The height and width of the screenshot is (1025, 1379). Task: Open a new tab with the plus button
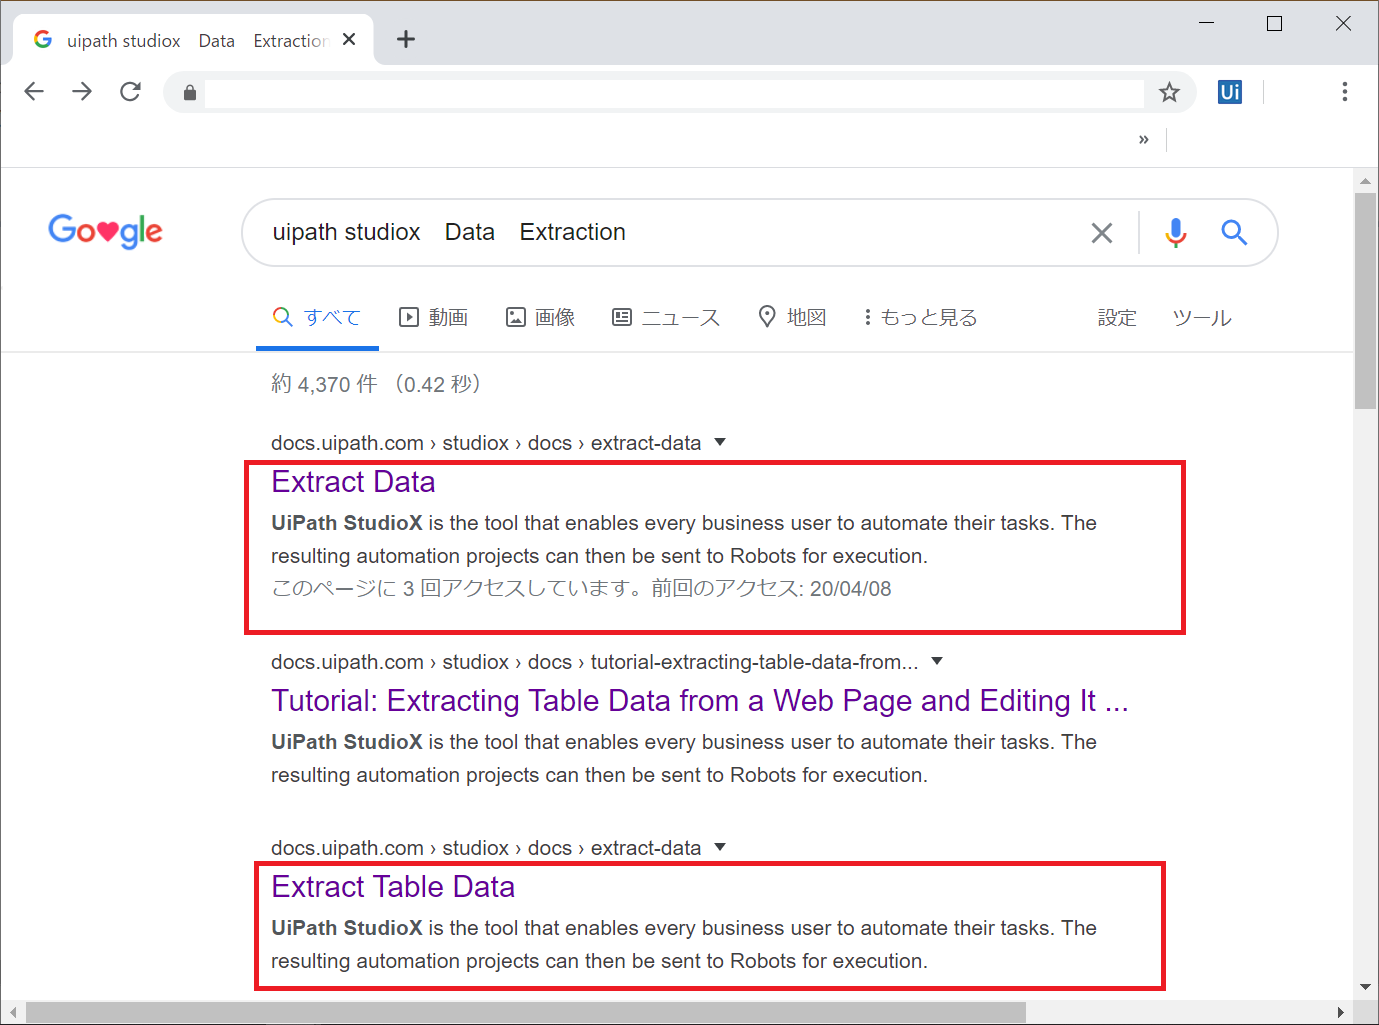(406, 39)
